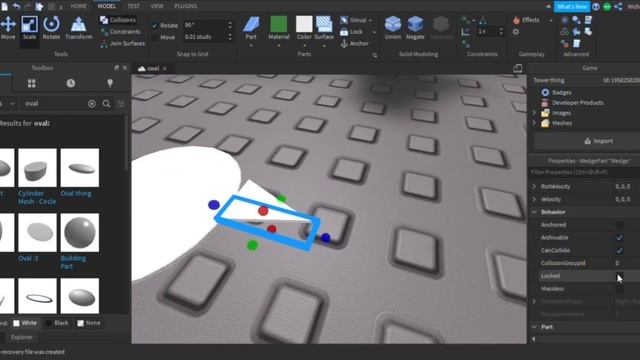The height and width of the screenshot is (360, 640).
Task: Click the help question mark icon
Action: click(596, 7)
